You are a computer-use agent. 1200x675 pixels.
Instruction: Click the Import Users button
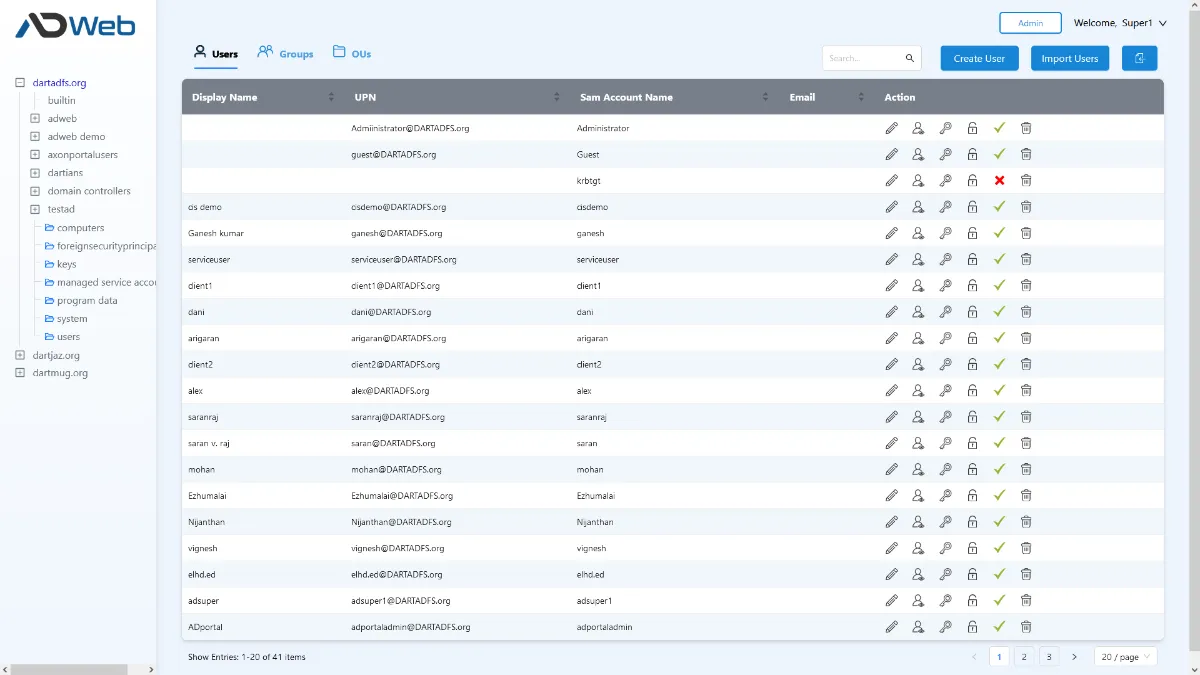[x=1070, y=58]
